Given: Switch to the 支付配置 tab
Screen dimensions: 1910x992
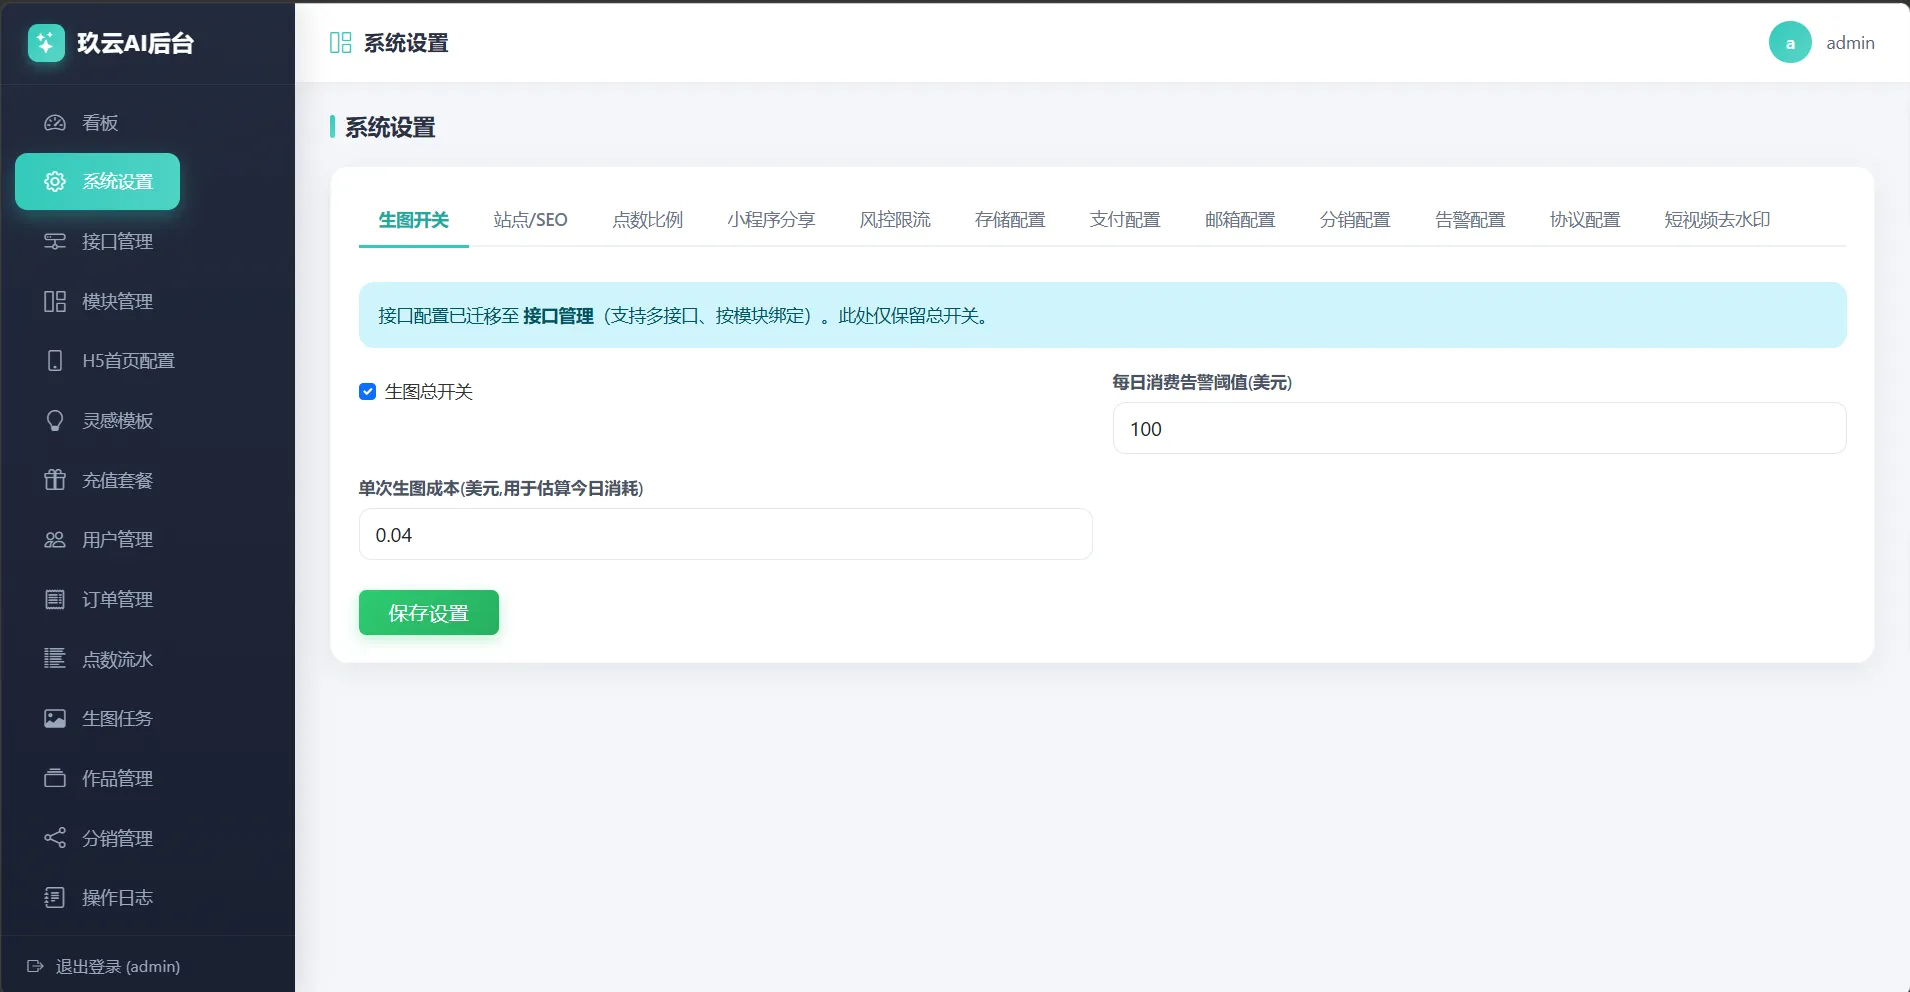Looking at the screenshot, I should point(1125,219).
